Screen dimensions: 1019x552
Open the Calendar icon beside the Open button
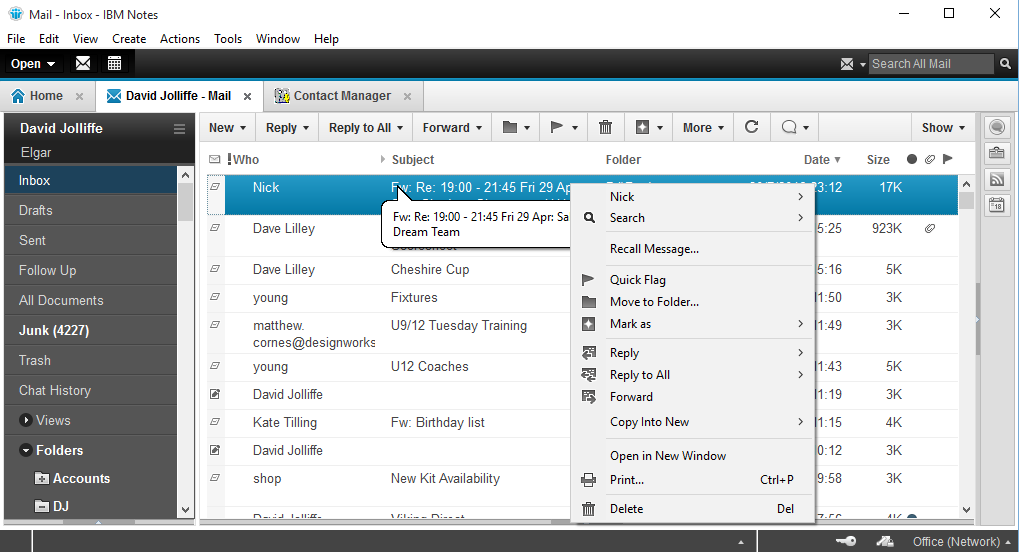tap(114, 63)
